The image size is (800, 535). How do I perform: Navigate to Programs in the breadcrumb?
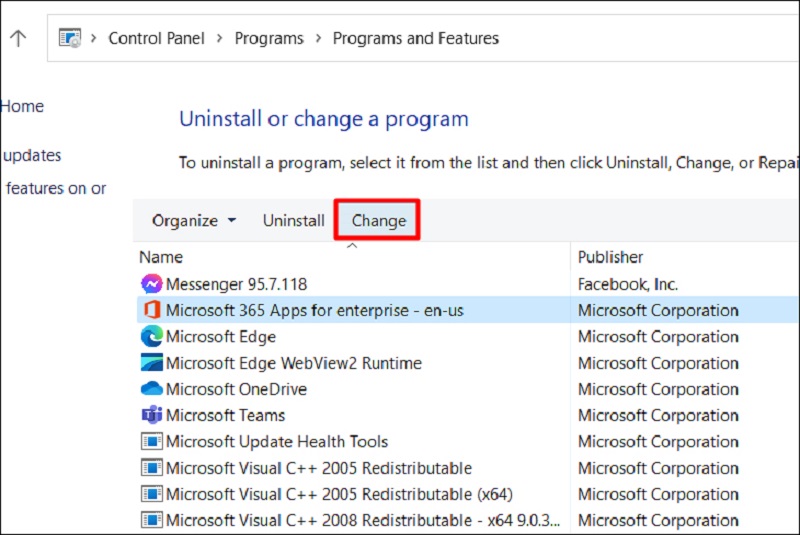click(269, 39)
